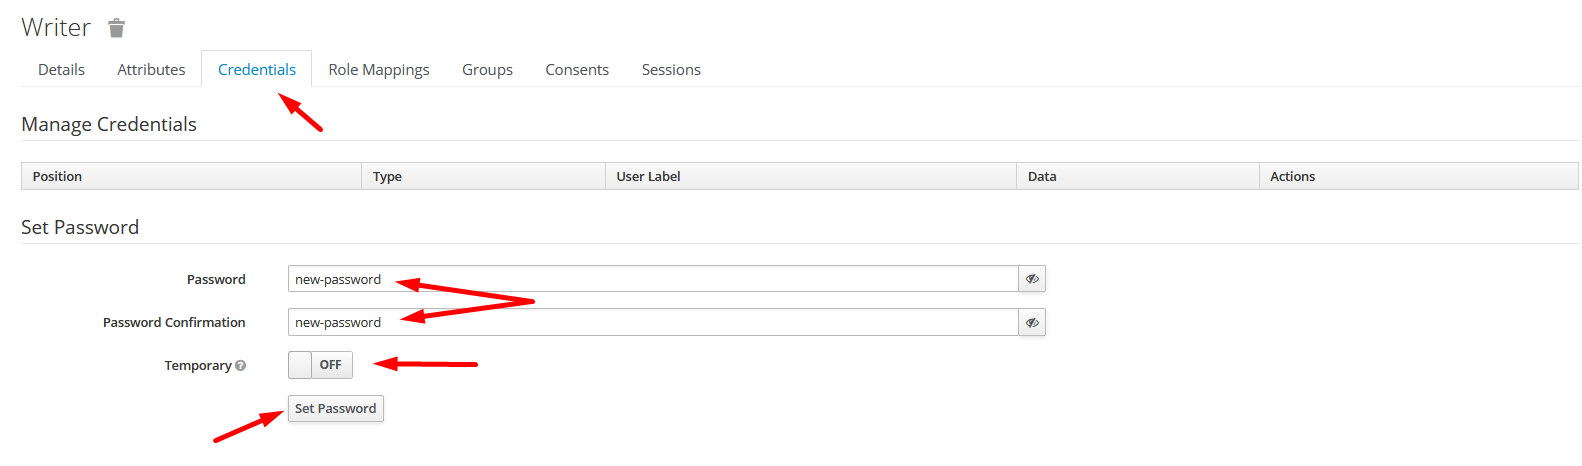Click the trash icon beside Writer

(117, 28)
